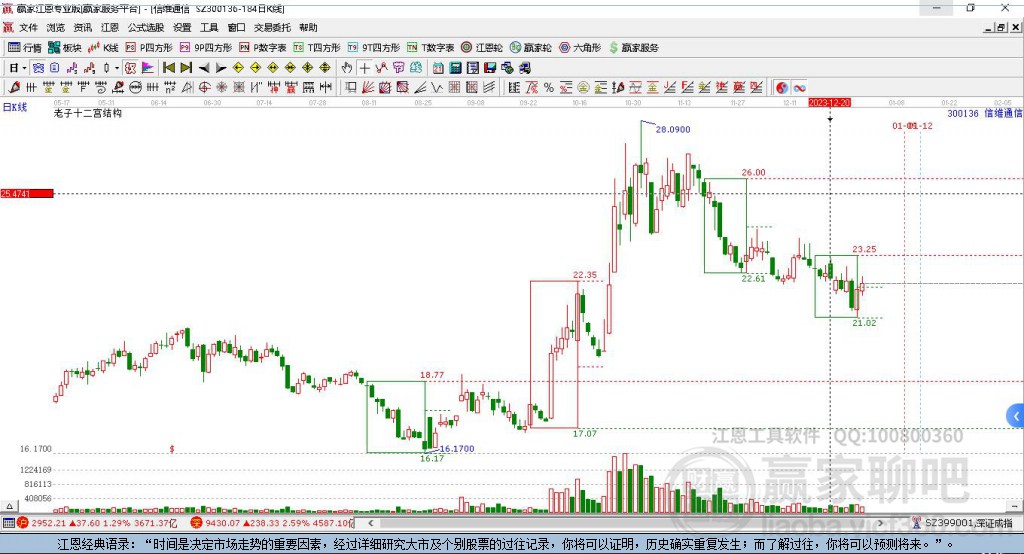Image resolution: width=1024 pixels, height=554 pixels.
Task: Click the Shanghai index 2952.21 status entry
Action: [98, 523]
